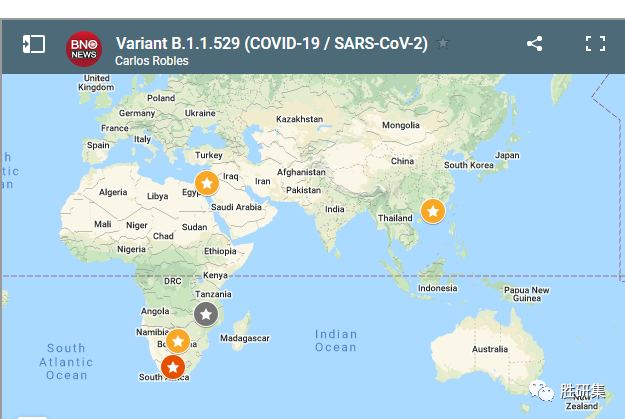
Task: Click the South Korea label
Action: tap(468, 165)
